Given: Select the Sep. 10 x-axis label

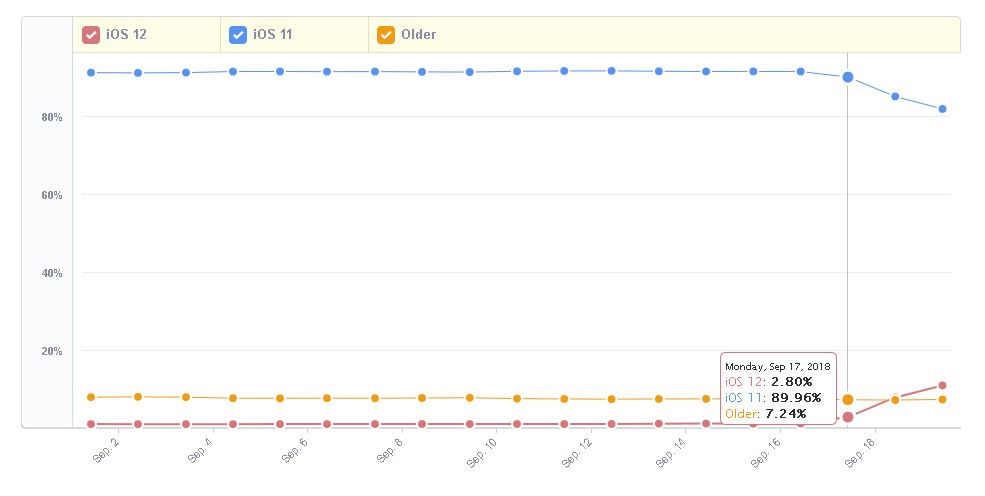Looking at the screenshot, I should [482, 450].
